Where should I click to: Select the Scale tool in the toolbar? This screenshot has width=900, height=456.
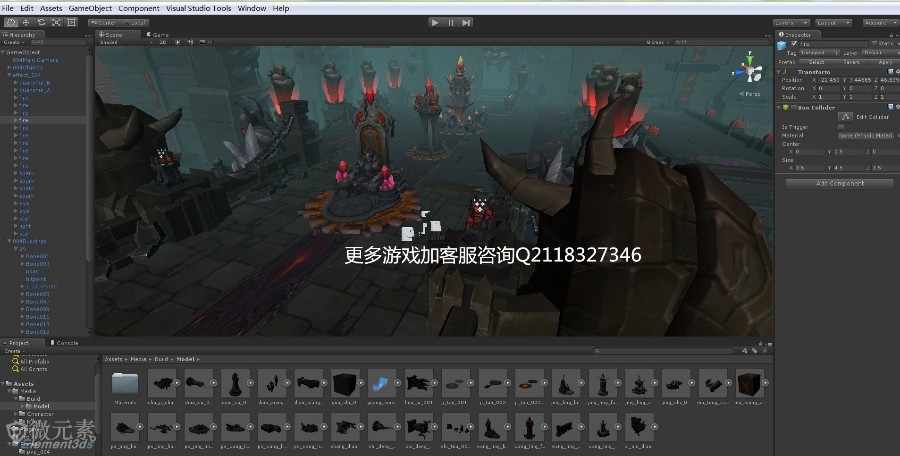coord(56,22)
